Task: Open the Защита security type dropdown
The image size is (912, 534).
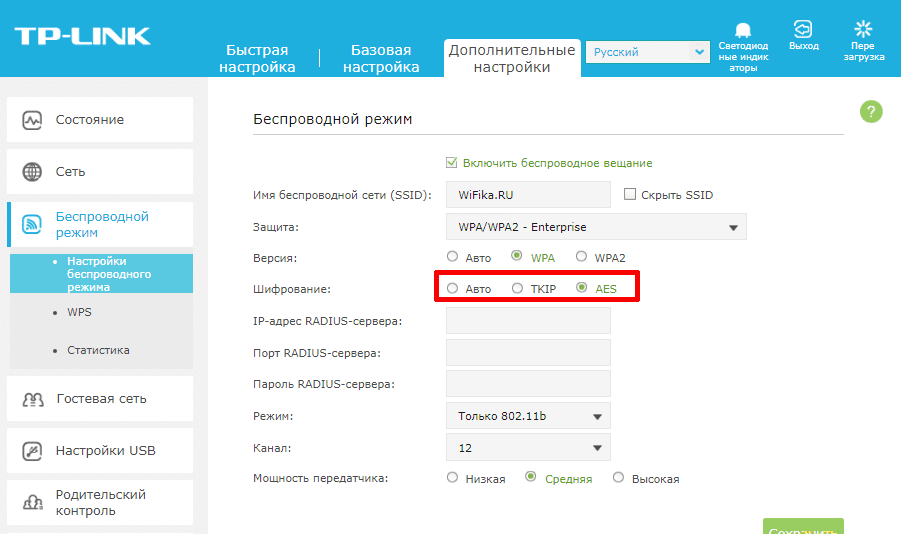Action: click(595, 227)
